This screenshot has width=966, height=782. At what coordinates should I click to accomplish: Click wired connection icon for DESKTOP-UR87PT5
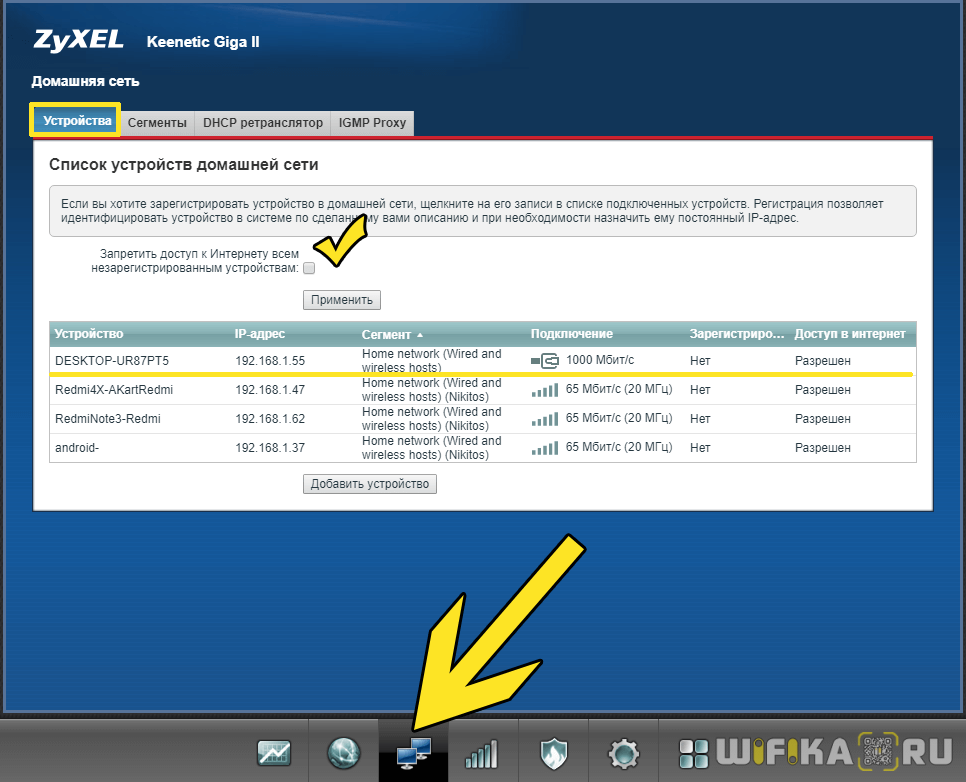(545, 360)
